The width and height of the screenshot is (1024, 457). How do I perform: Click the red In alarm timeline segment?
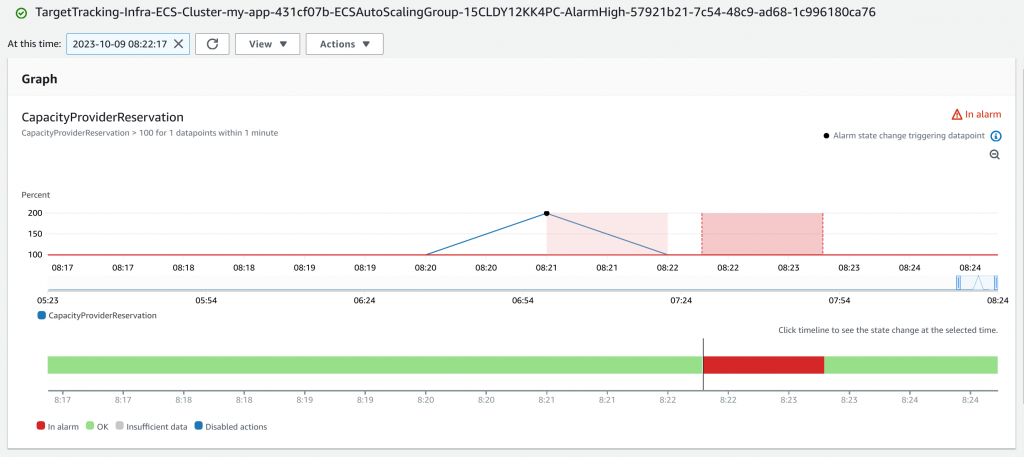(x=763, y=365)
